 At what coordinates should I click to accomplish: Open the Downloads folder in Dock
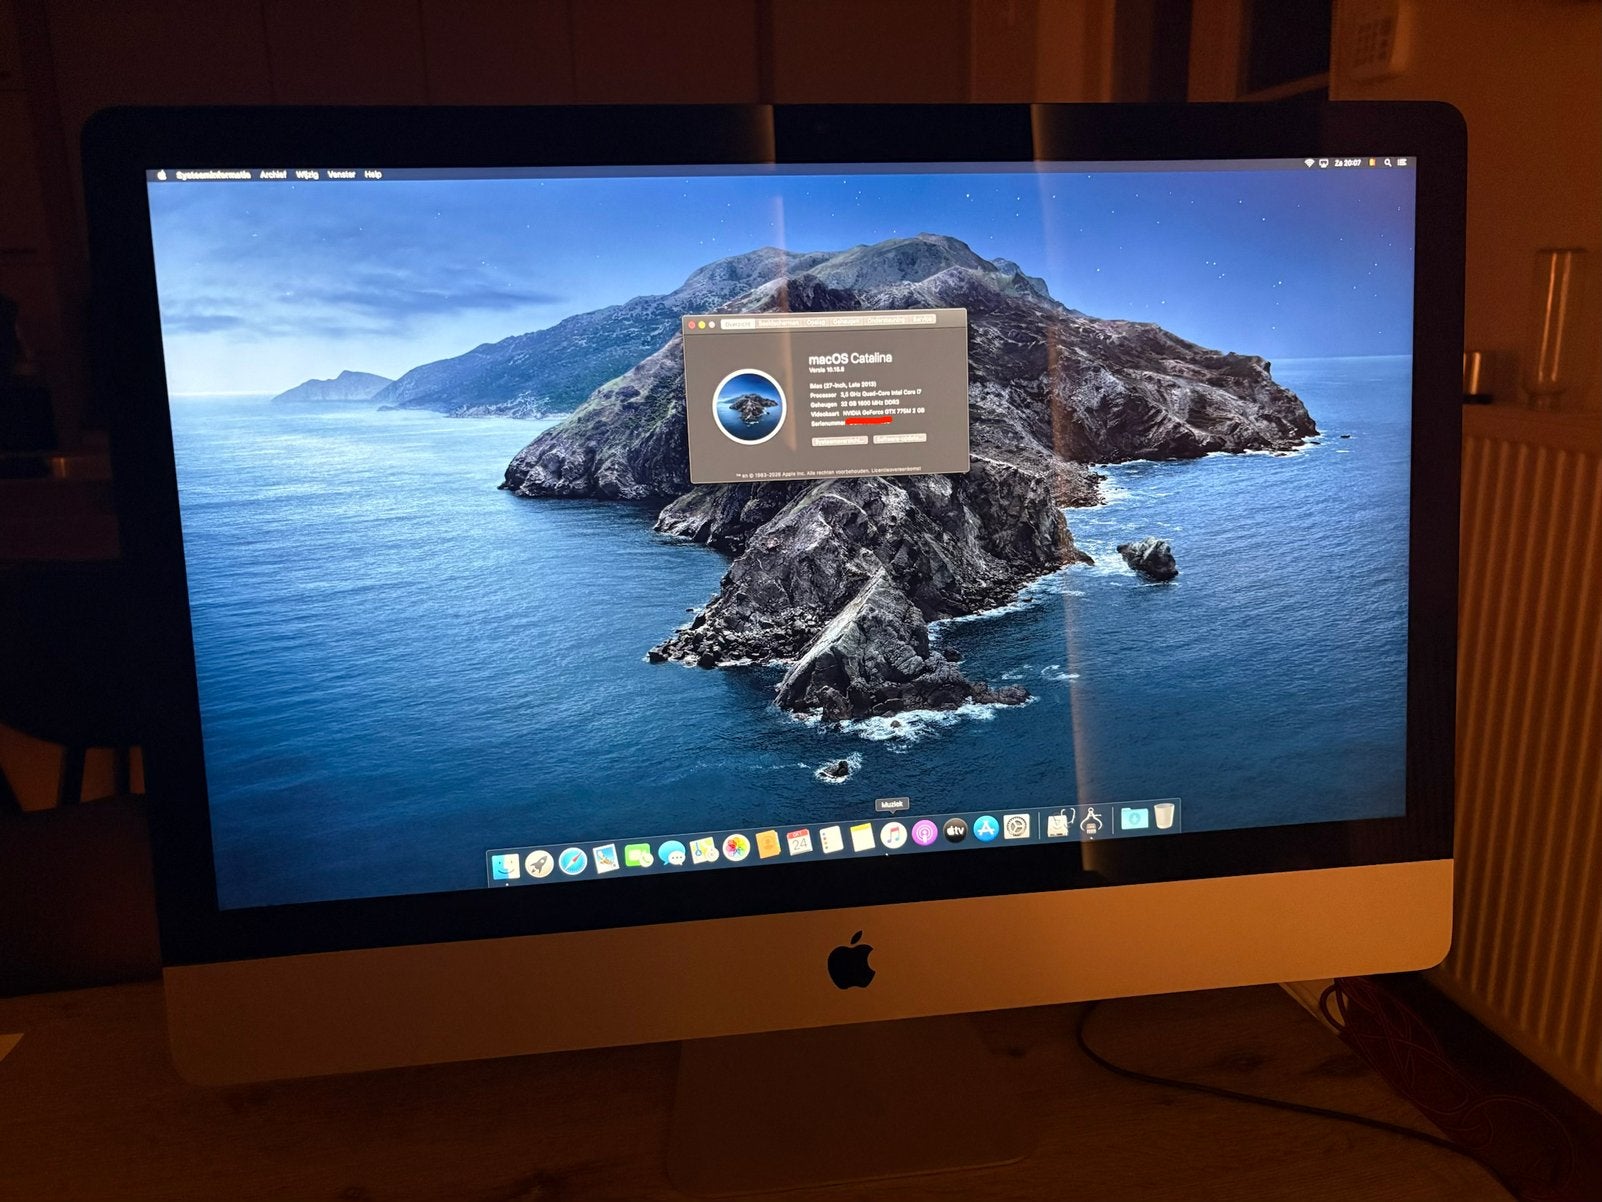tap(1134, 818)
